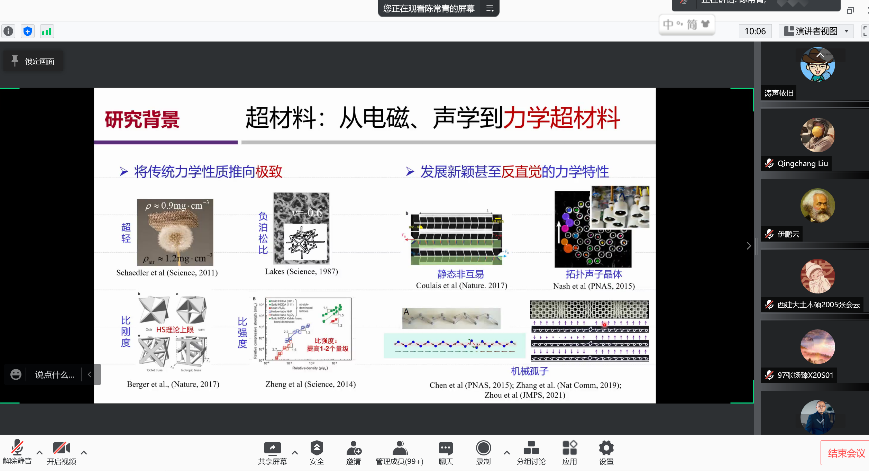Collapse the participant video sidebar arrow
This screenshot has width=869, height=471.
click(x=749, y=246)
